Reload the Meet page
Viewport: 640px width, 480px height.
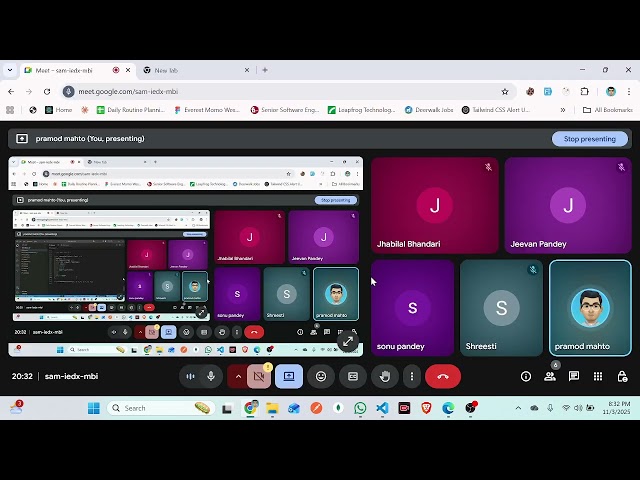[47, 91]
